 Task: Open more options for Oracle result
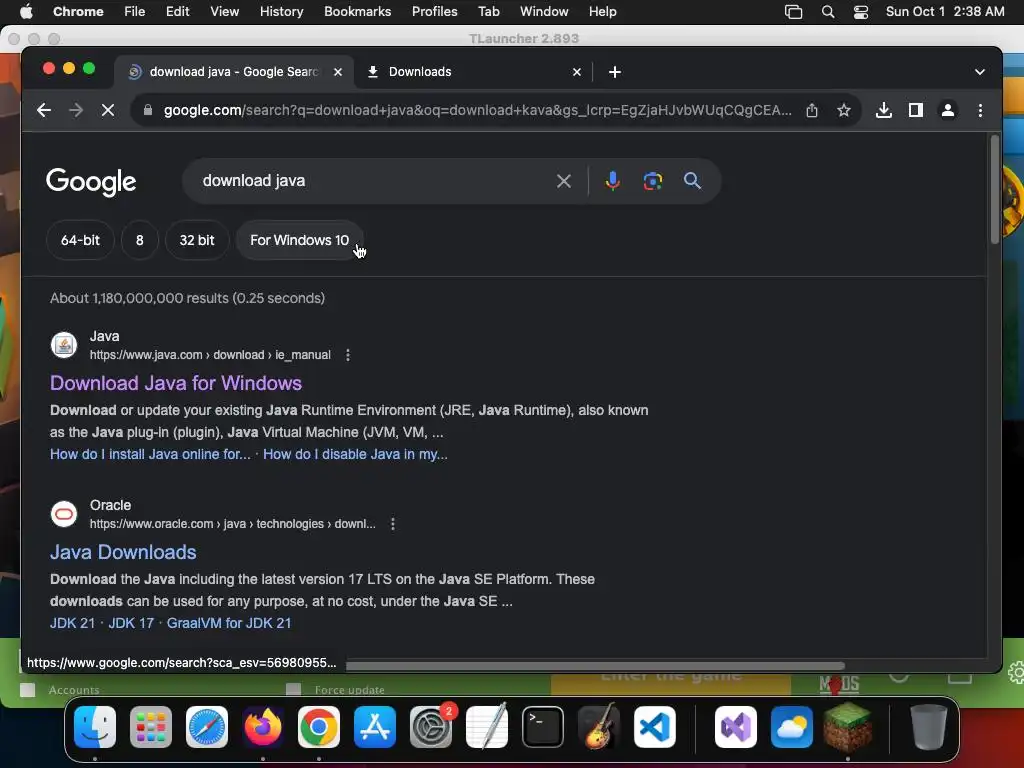[x=392, y=524]
